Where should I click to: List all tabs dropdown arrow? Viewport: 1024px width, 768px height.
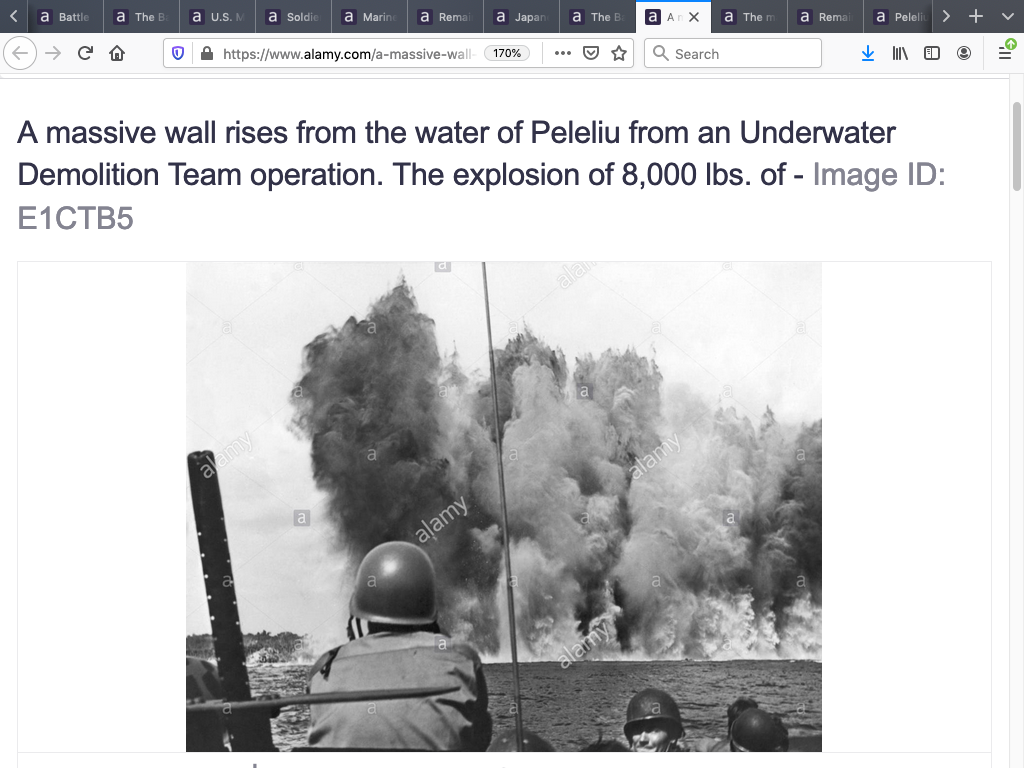1007,17
